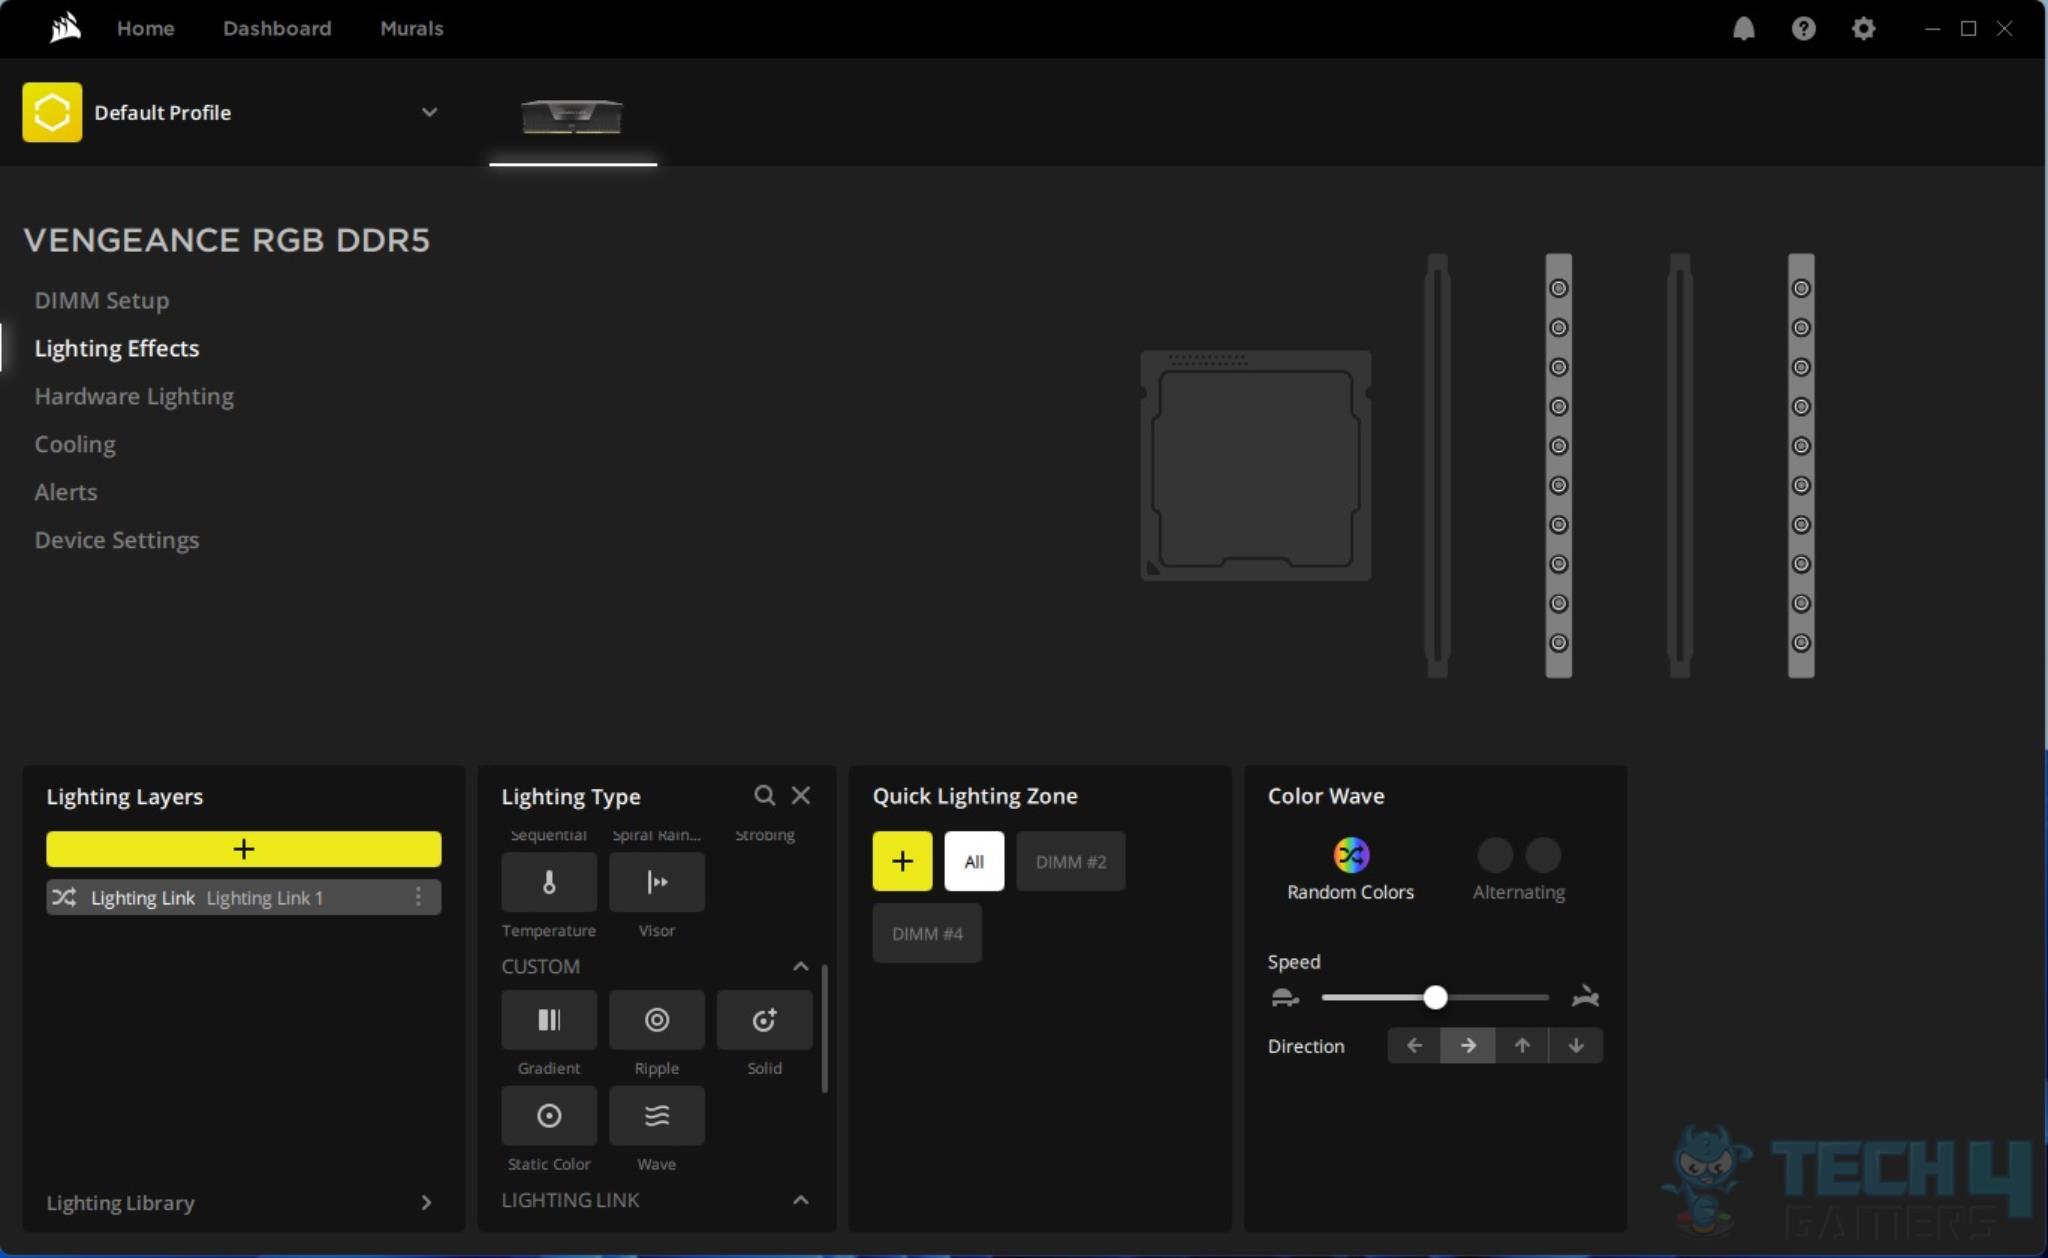Set wave direction to up

pyautogui.click(x=1522, y=1046)
